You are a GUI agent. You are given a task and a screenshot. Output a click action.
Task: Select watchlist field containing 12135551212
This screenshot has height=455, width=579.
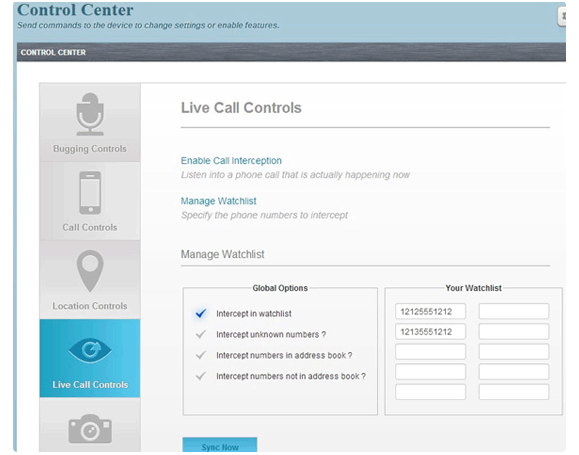coord(430,332)
